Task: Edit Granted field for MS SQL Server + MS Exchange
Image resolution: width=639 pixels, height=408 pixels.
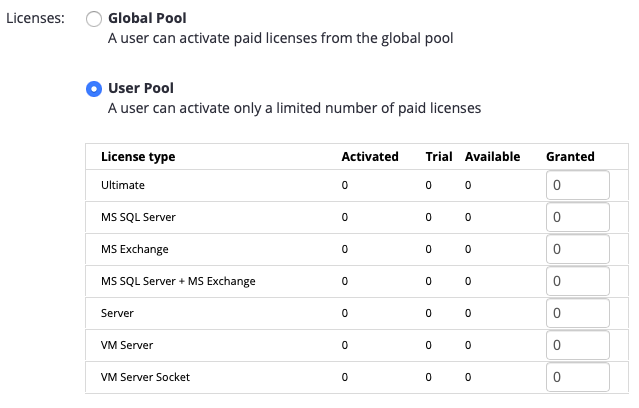Action: coord(577,281)
